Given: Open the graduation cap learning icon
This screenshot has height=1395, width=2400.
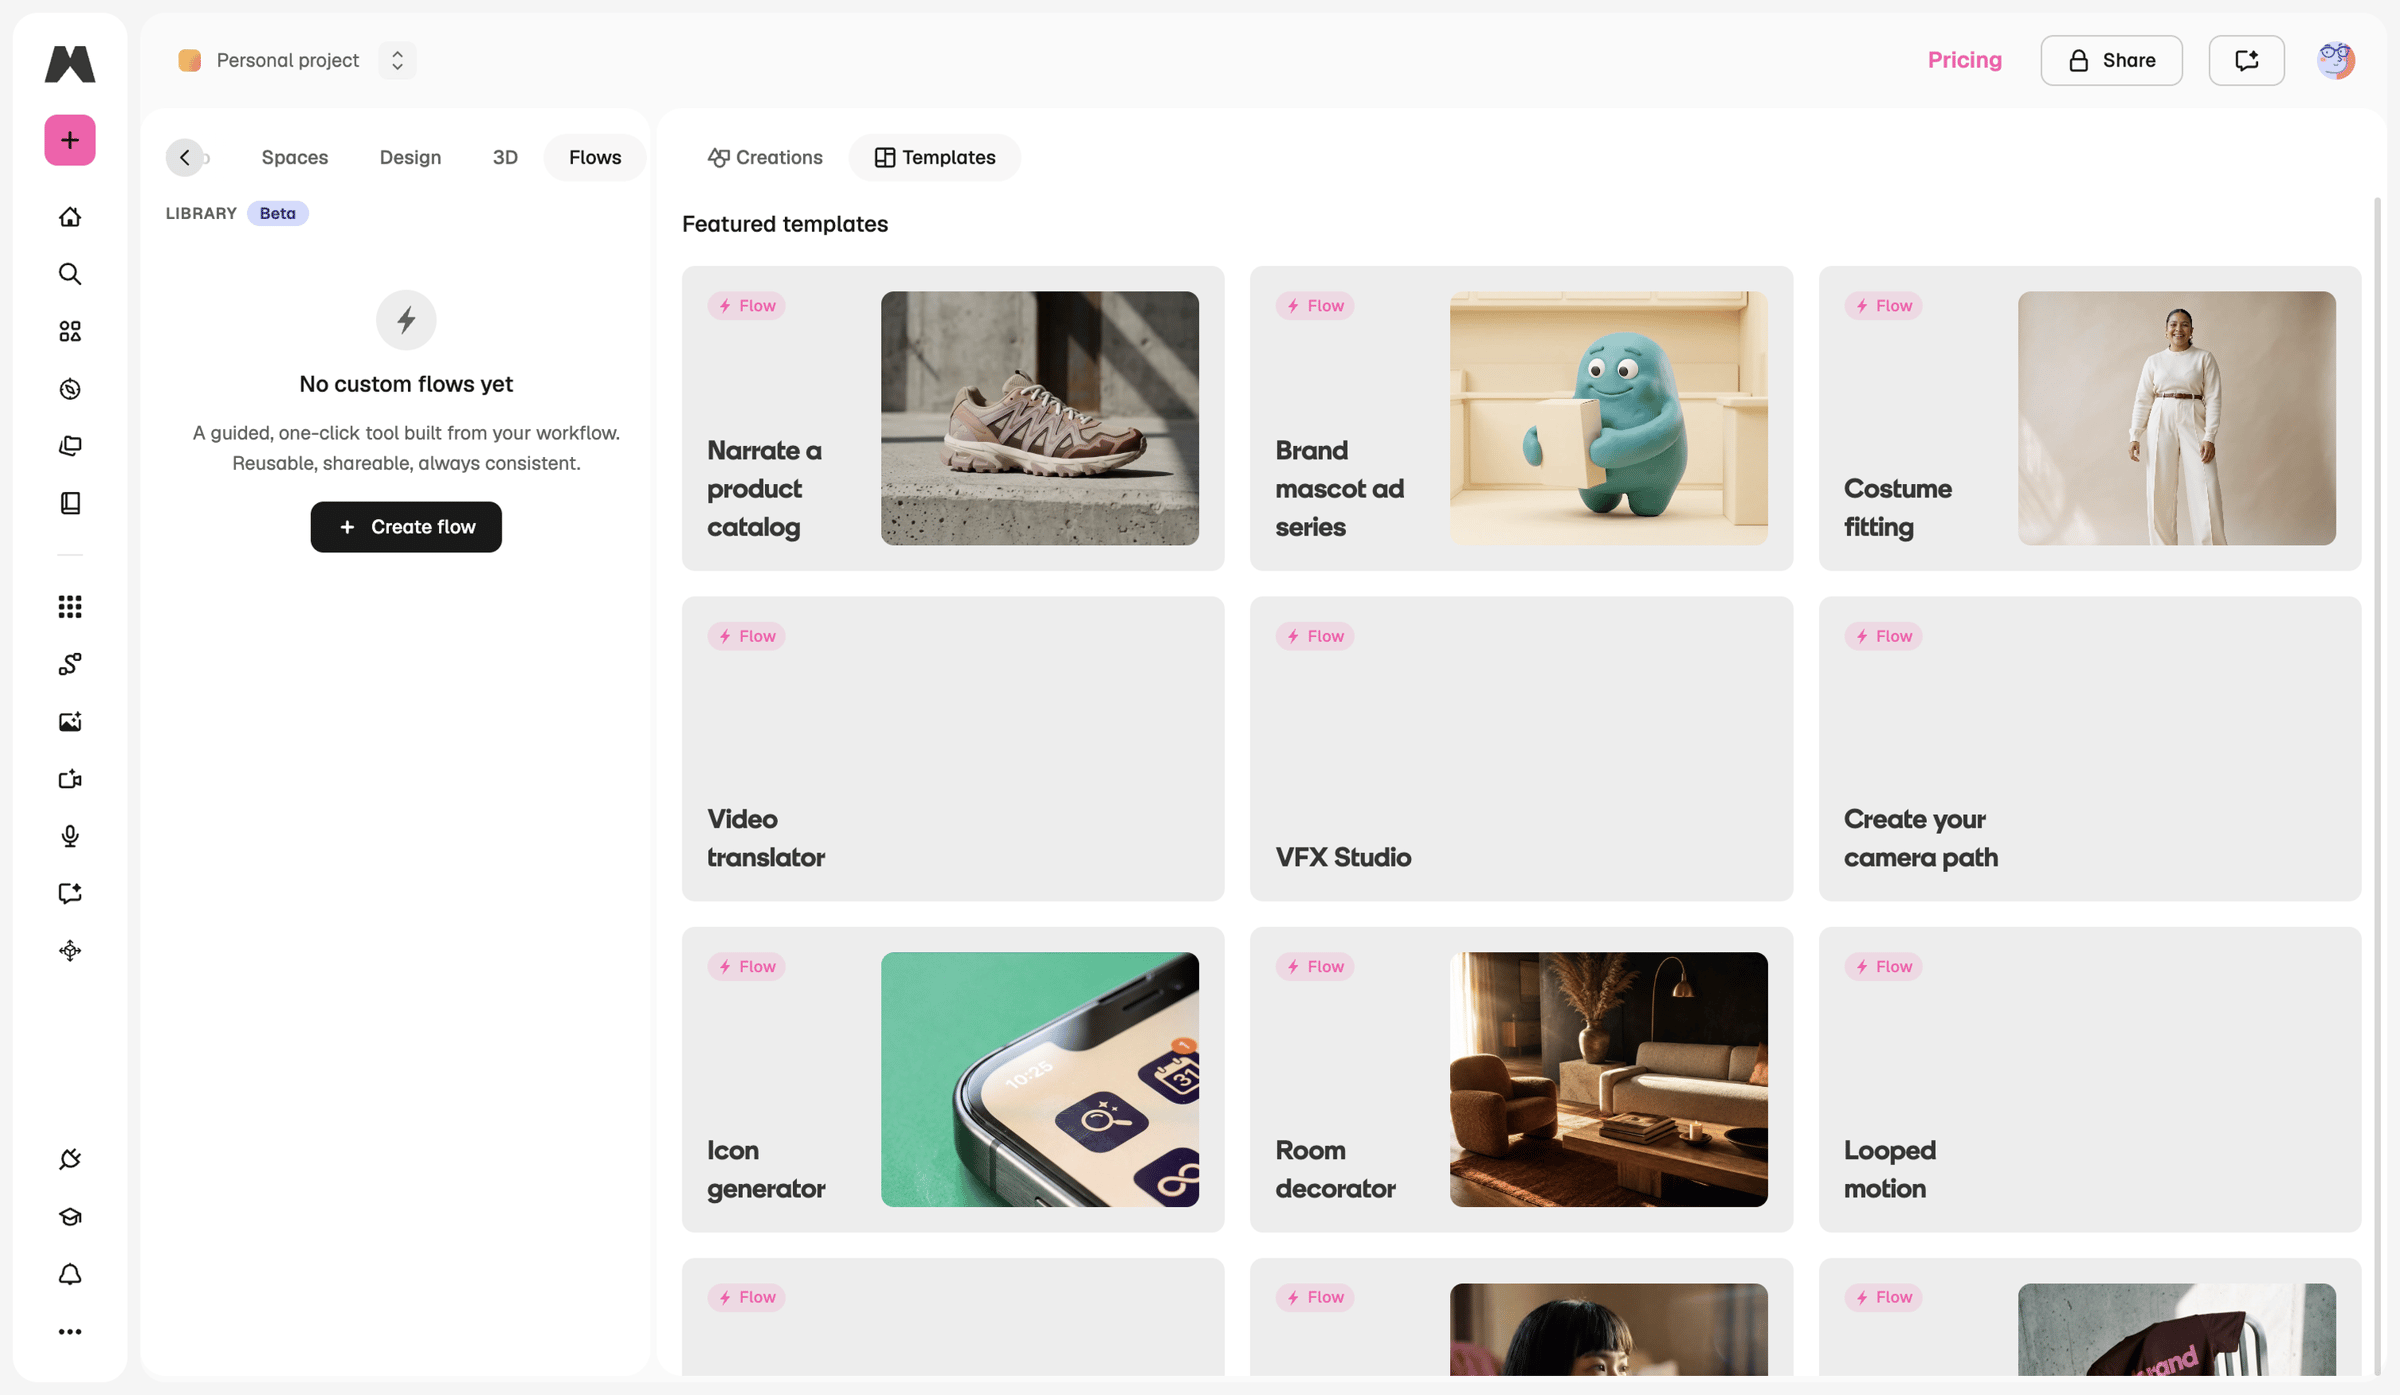Looking at the screenshot, I should 70,1217.
